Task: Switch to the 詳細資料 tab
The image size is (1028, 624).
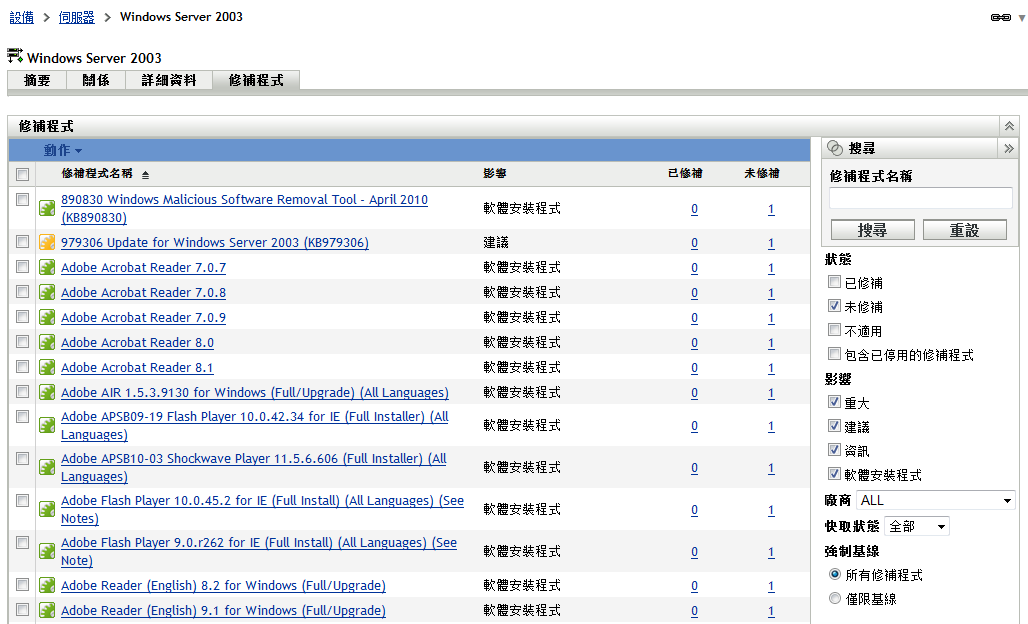Action: (x=168, y=80)
